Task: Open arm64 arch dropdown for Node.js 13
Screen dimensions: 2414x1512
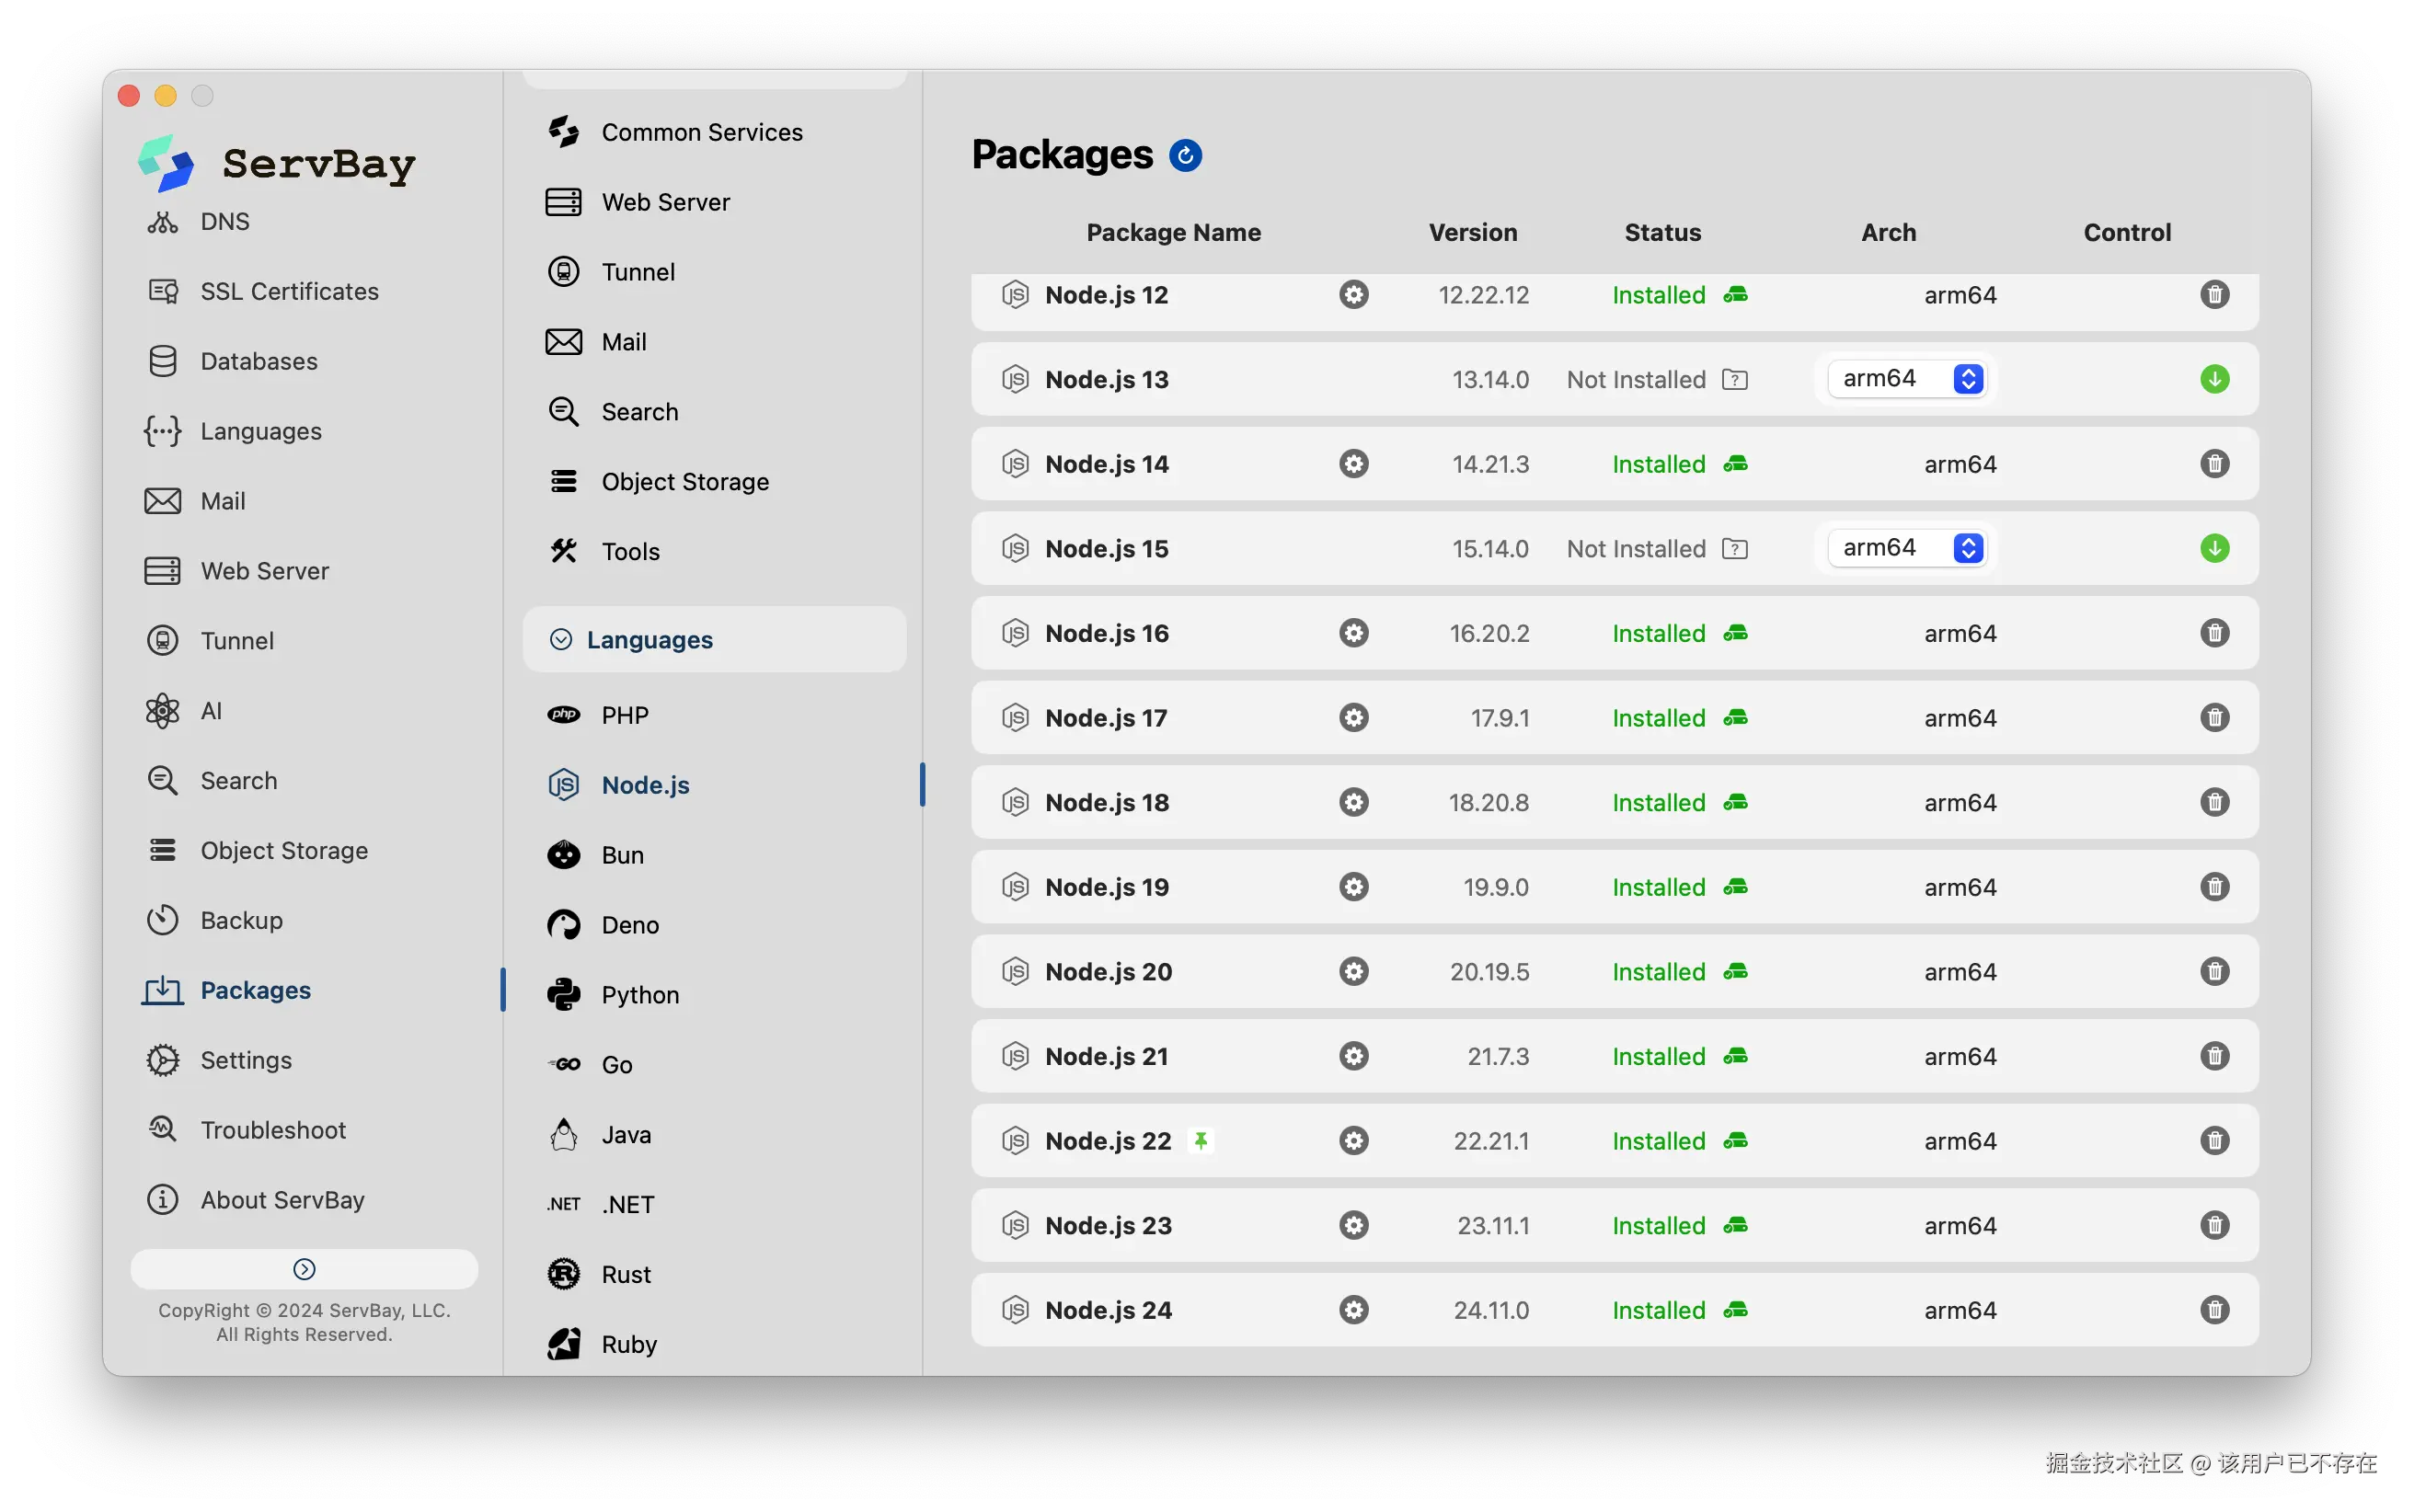Action: click(x=1906, y=379)
